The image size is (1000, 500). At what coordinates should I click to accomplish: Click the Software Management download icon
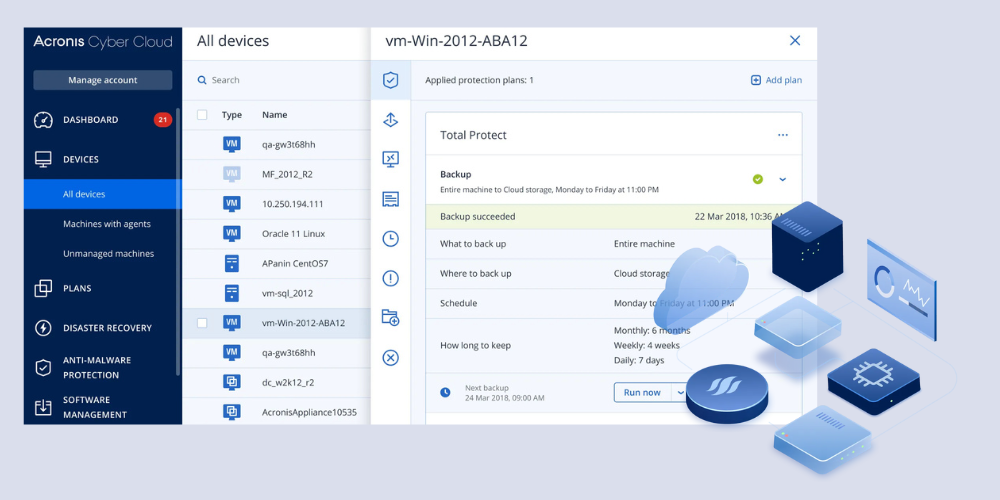click(43, 408)
